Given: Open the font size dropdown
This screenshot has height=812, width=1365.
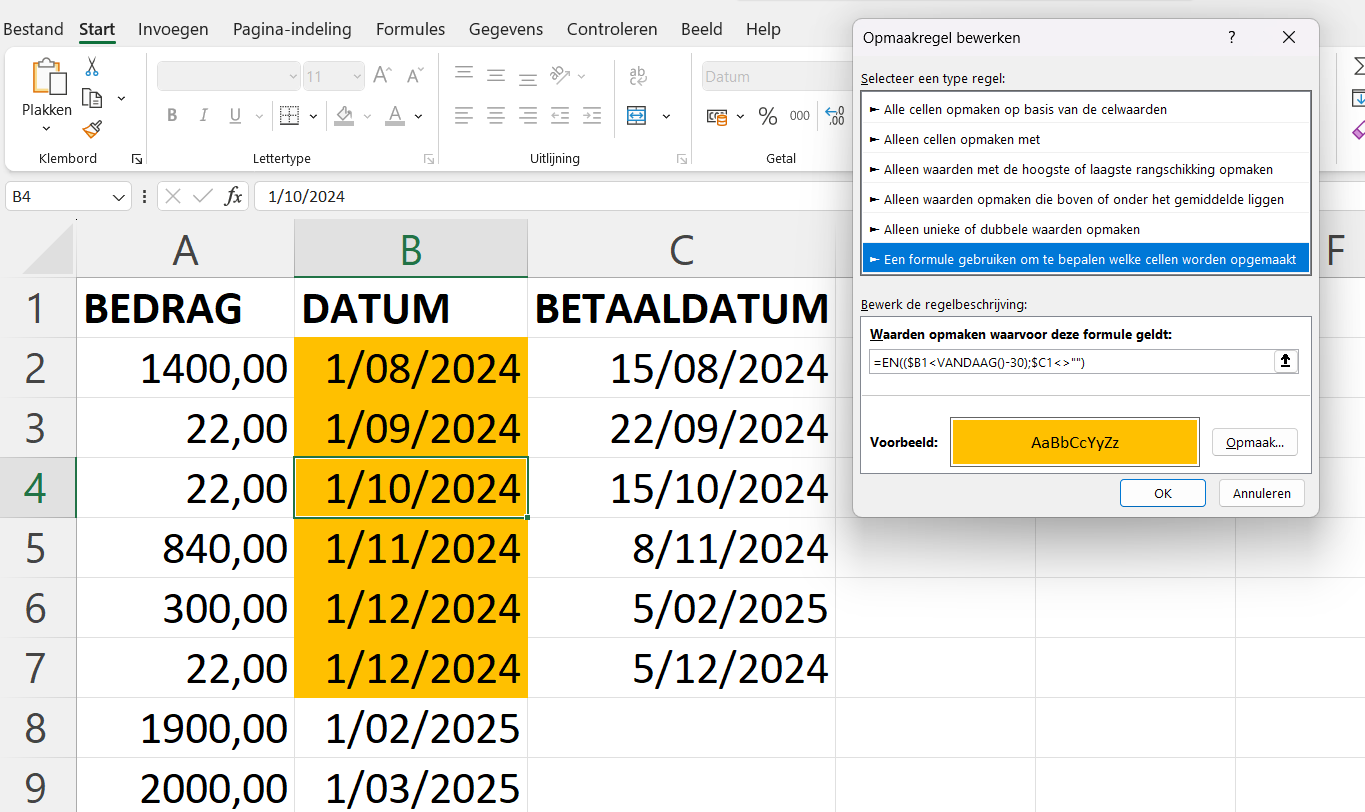Looking at the screenshot, I should click(357, 76).
